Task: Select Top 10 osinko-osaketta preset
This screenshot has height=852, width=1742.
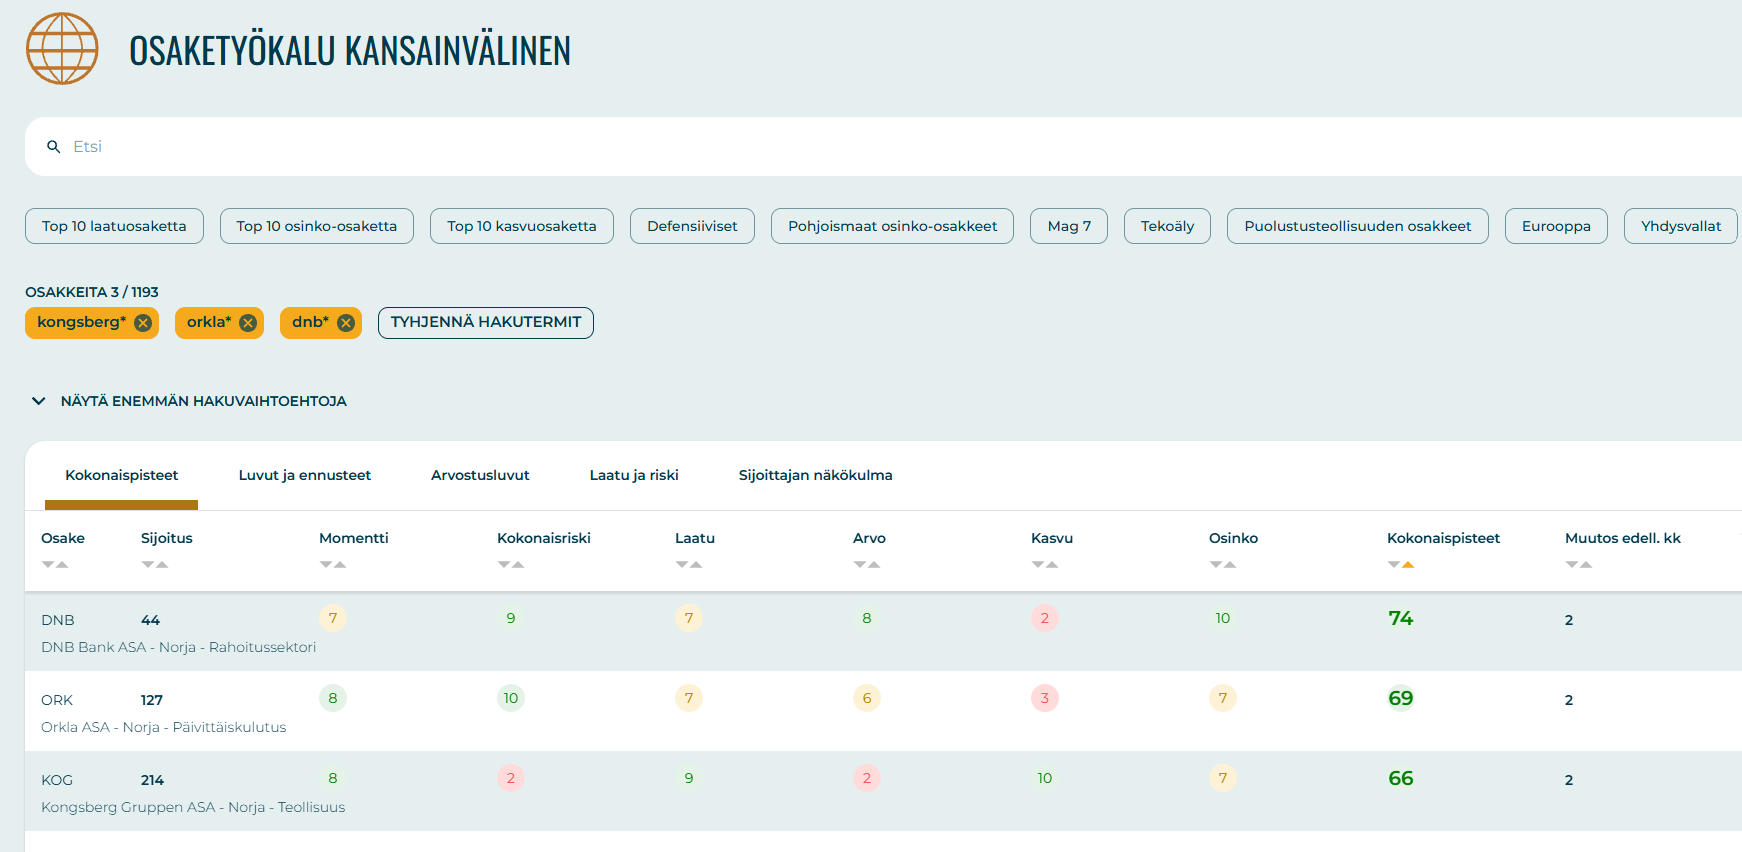Action: [x=316, y=226]
